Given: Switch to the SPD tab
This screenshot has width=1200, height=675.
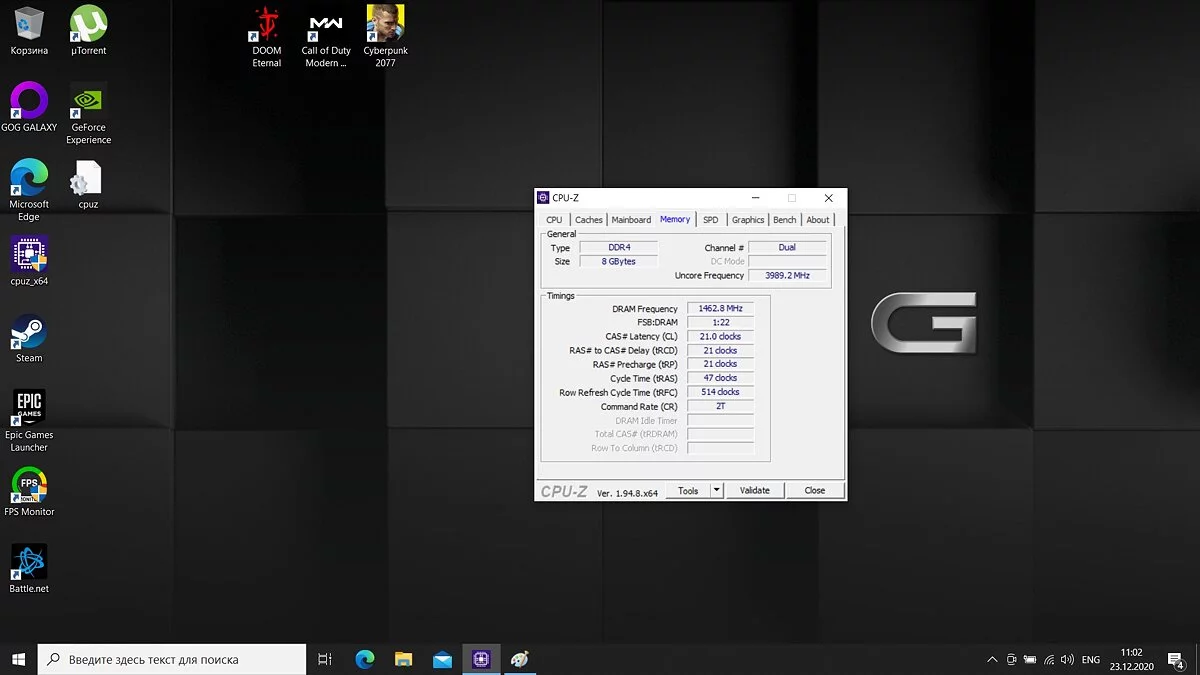Looking at the screenshot, I should pyautogui.click(x=710, y=220).
